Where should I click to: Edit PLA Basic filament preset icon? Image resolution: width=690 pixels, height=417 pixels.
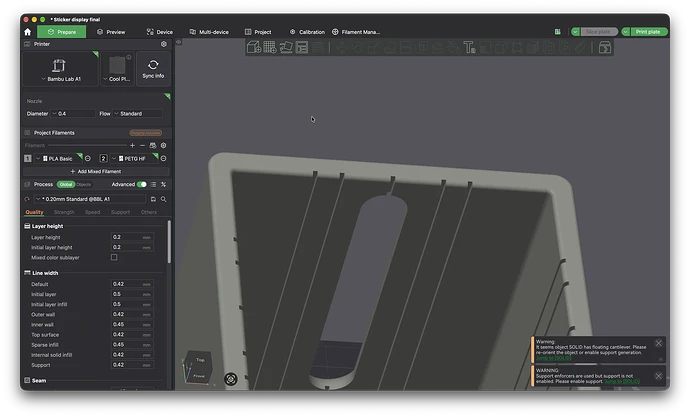[88, 158]
